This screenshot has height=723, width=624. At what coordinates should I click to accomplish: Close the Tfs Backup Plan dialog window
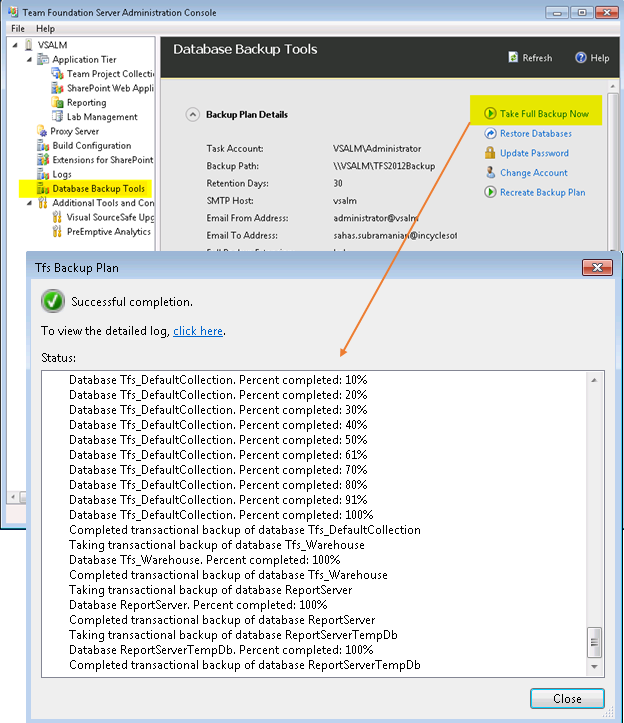coord(596,267)
